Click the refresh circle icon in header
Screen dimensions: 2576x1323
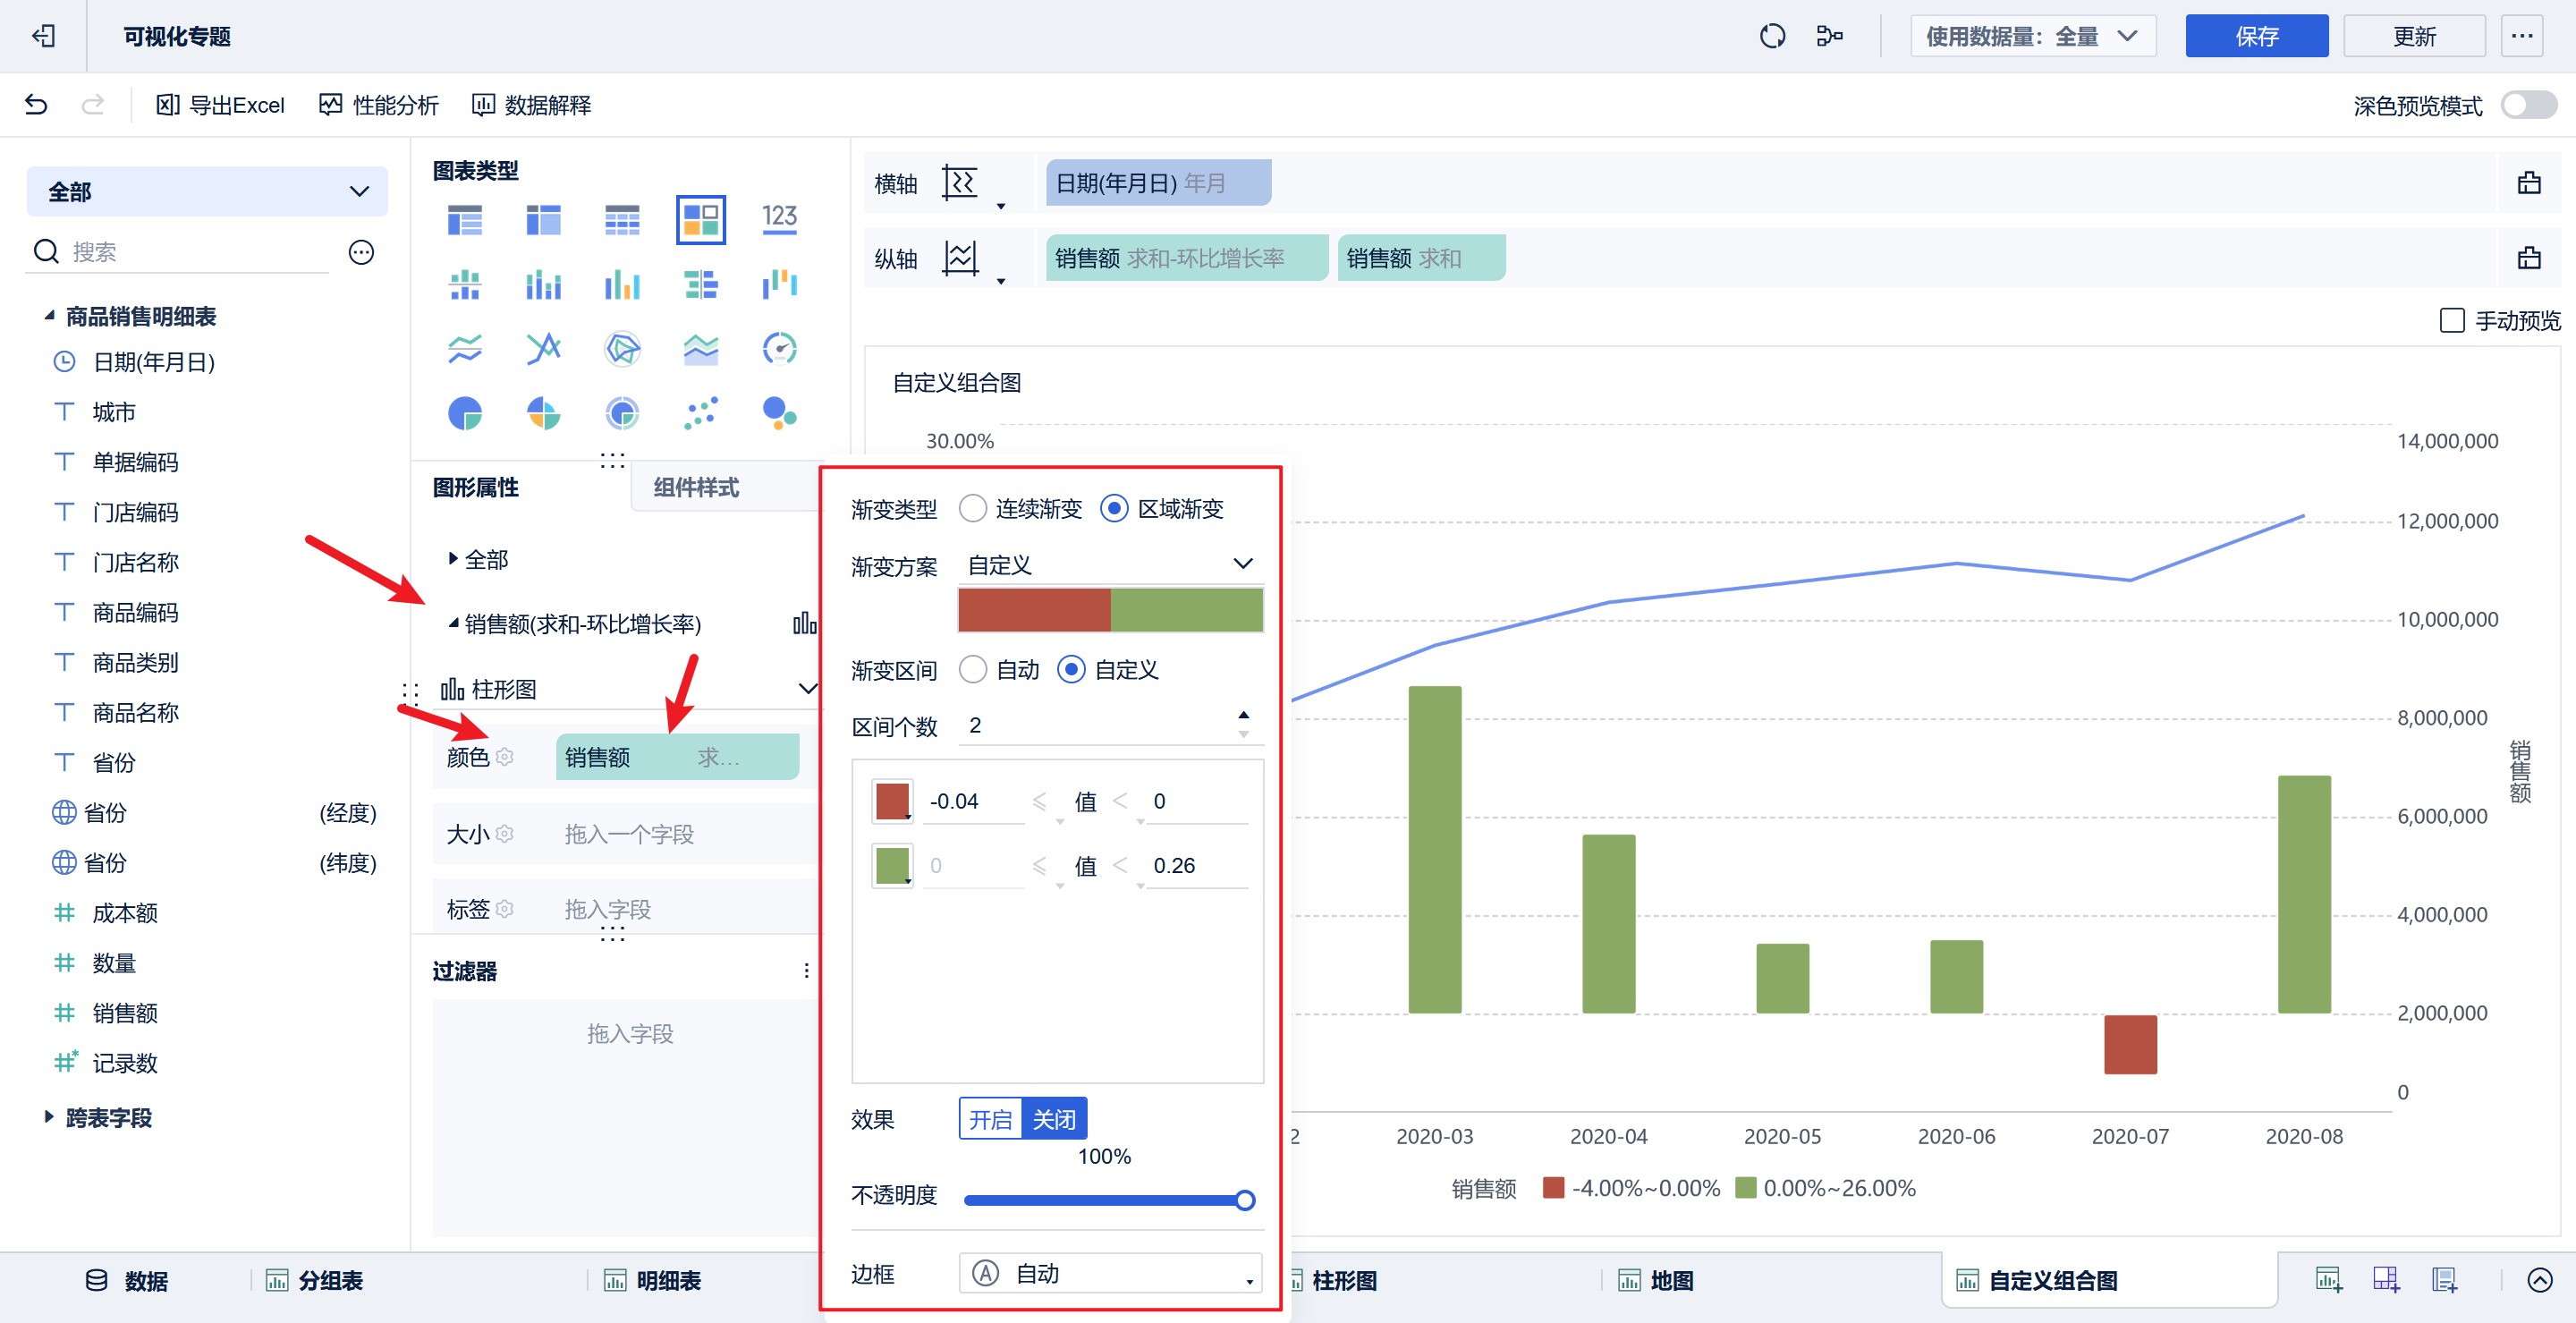click(1772, 36)
